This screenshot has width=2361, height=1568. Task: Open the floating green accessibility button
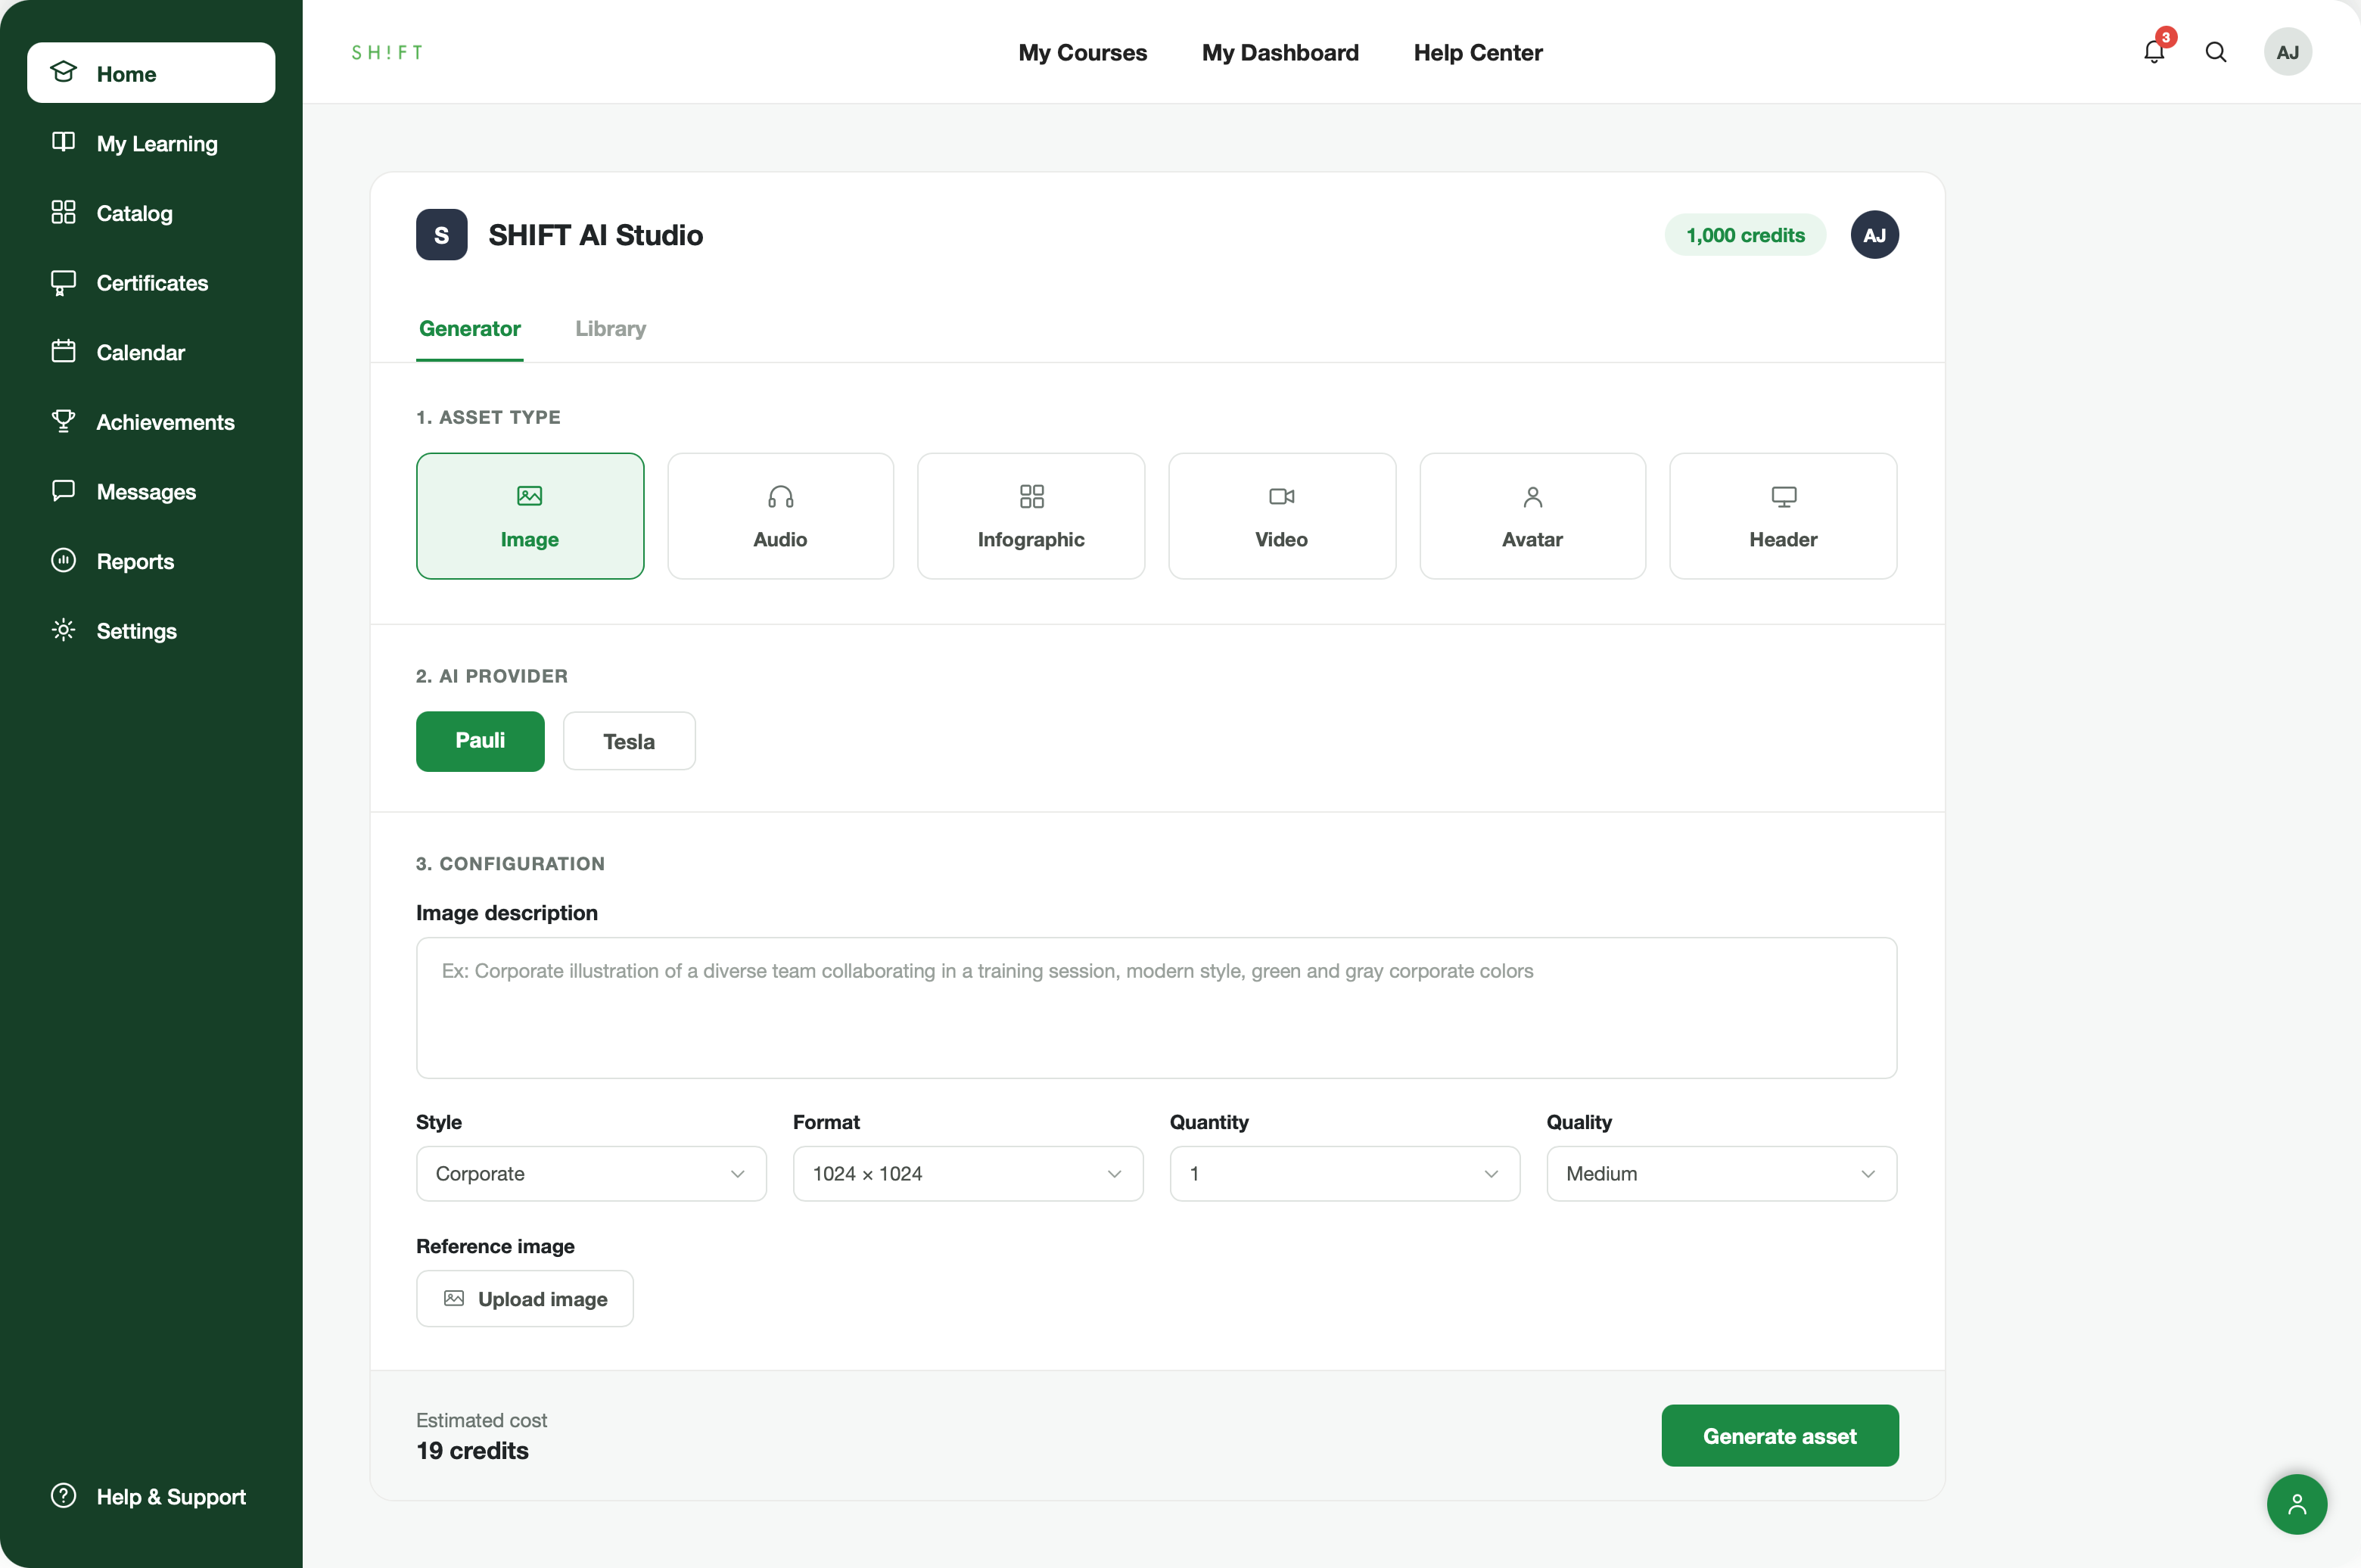point(2297,1504)
